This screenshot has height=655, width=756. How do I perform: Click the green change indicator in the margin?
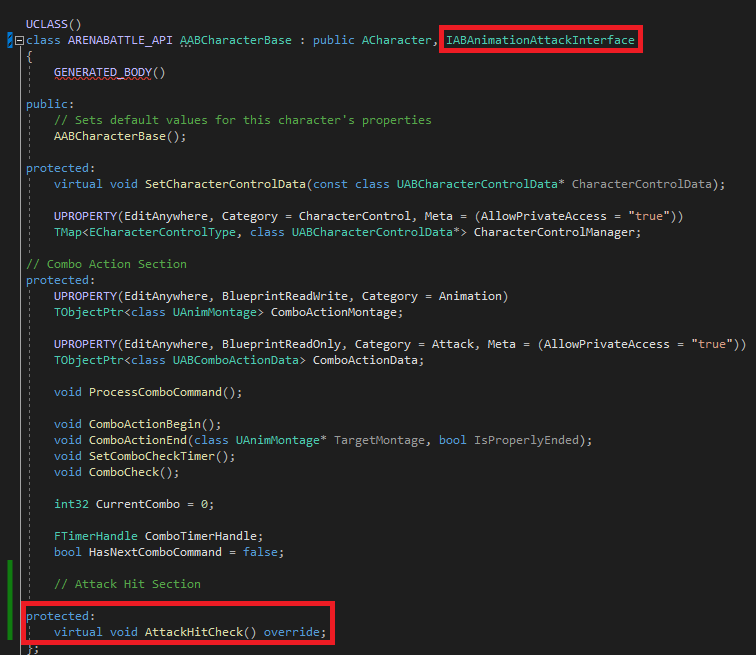point(10,600)
